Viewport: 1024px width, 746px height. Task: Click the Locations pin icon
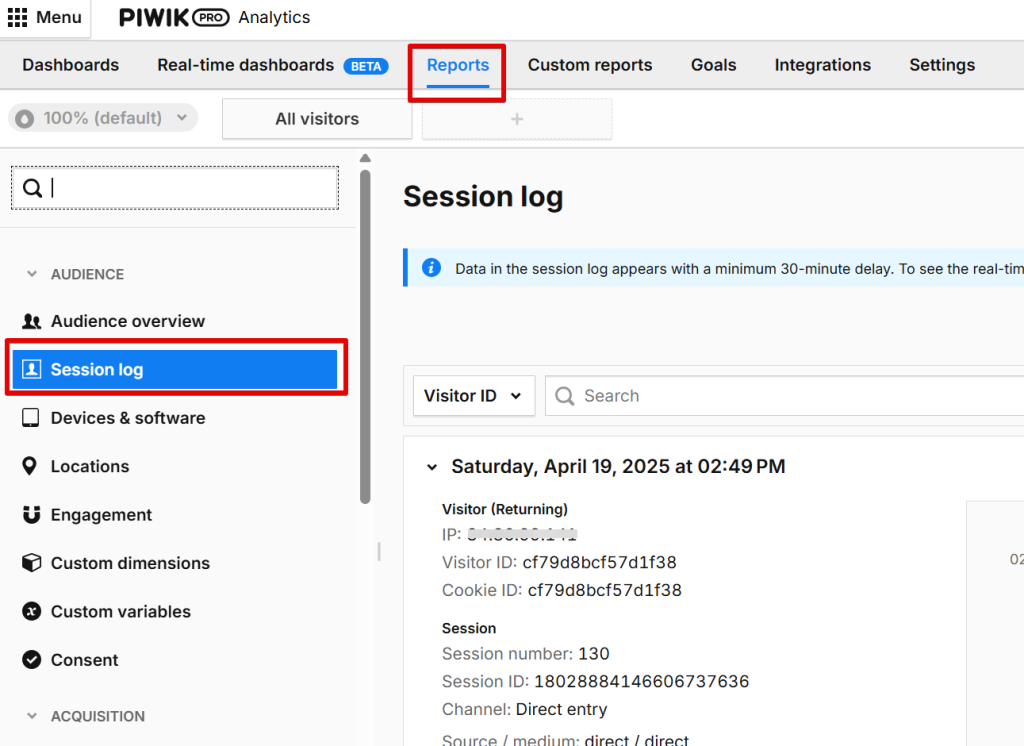(32, 466)
